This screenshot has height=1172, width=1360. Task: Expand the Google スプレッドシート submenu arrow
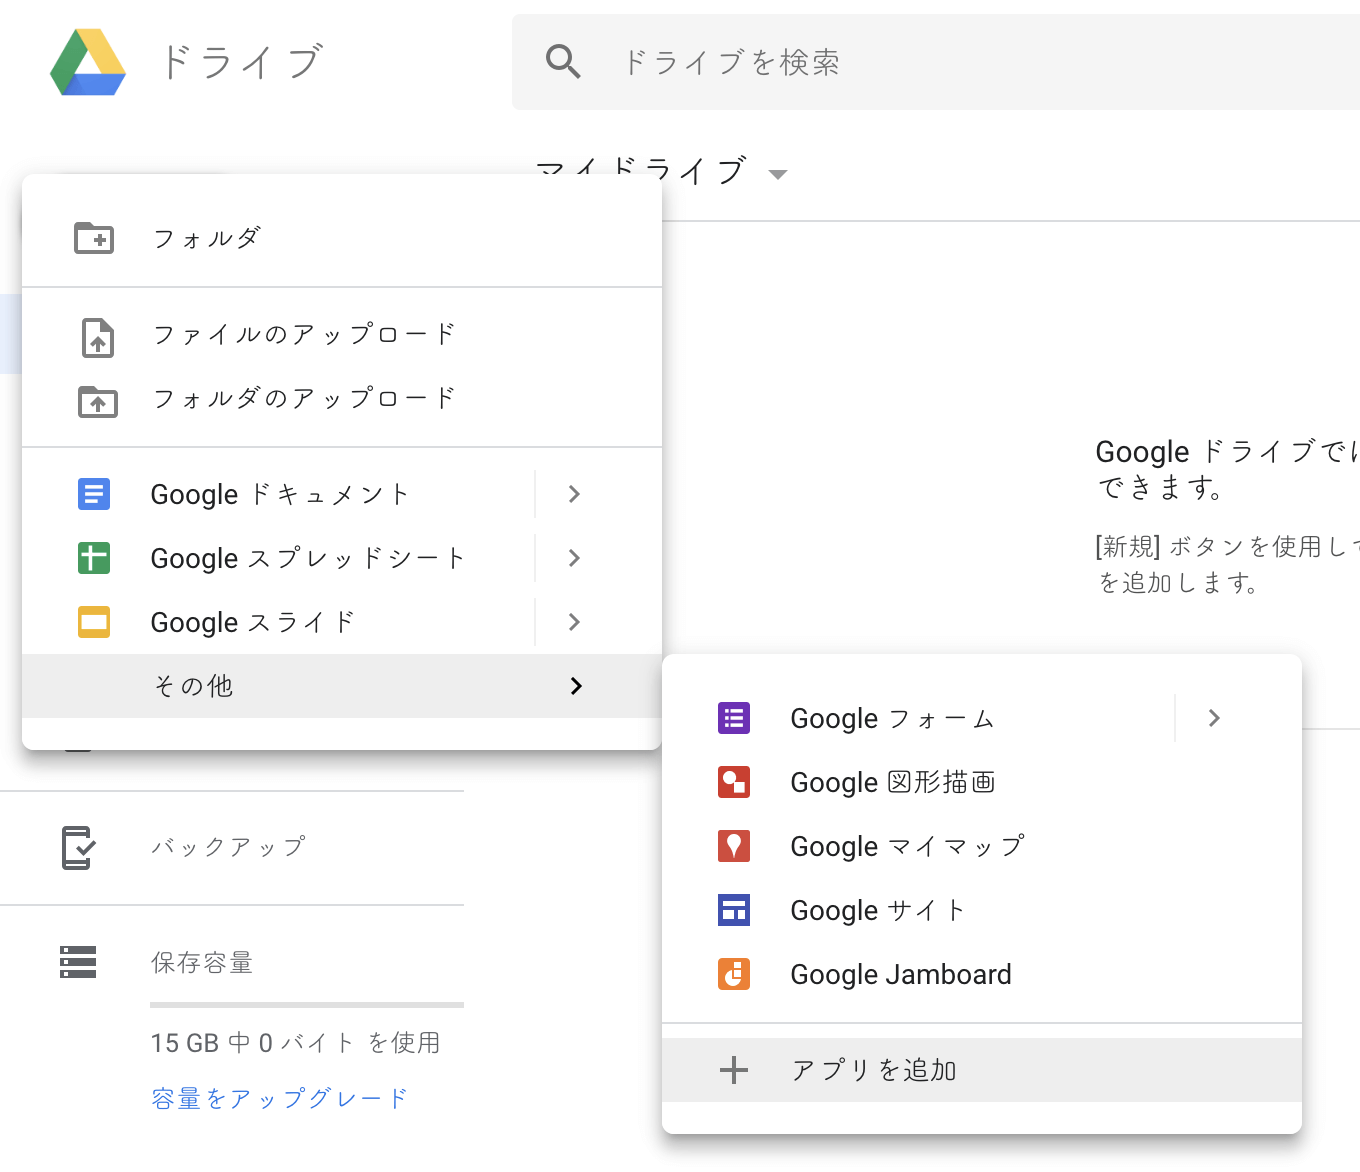[574, 558]
